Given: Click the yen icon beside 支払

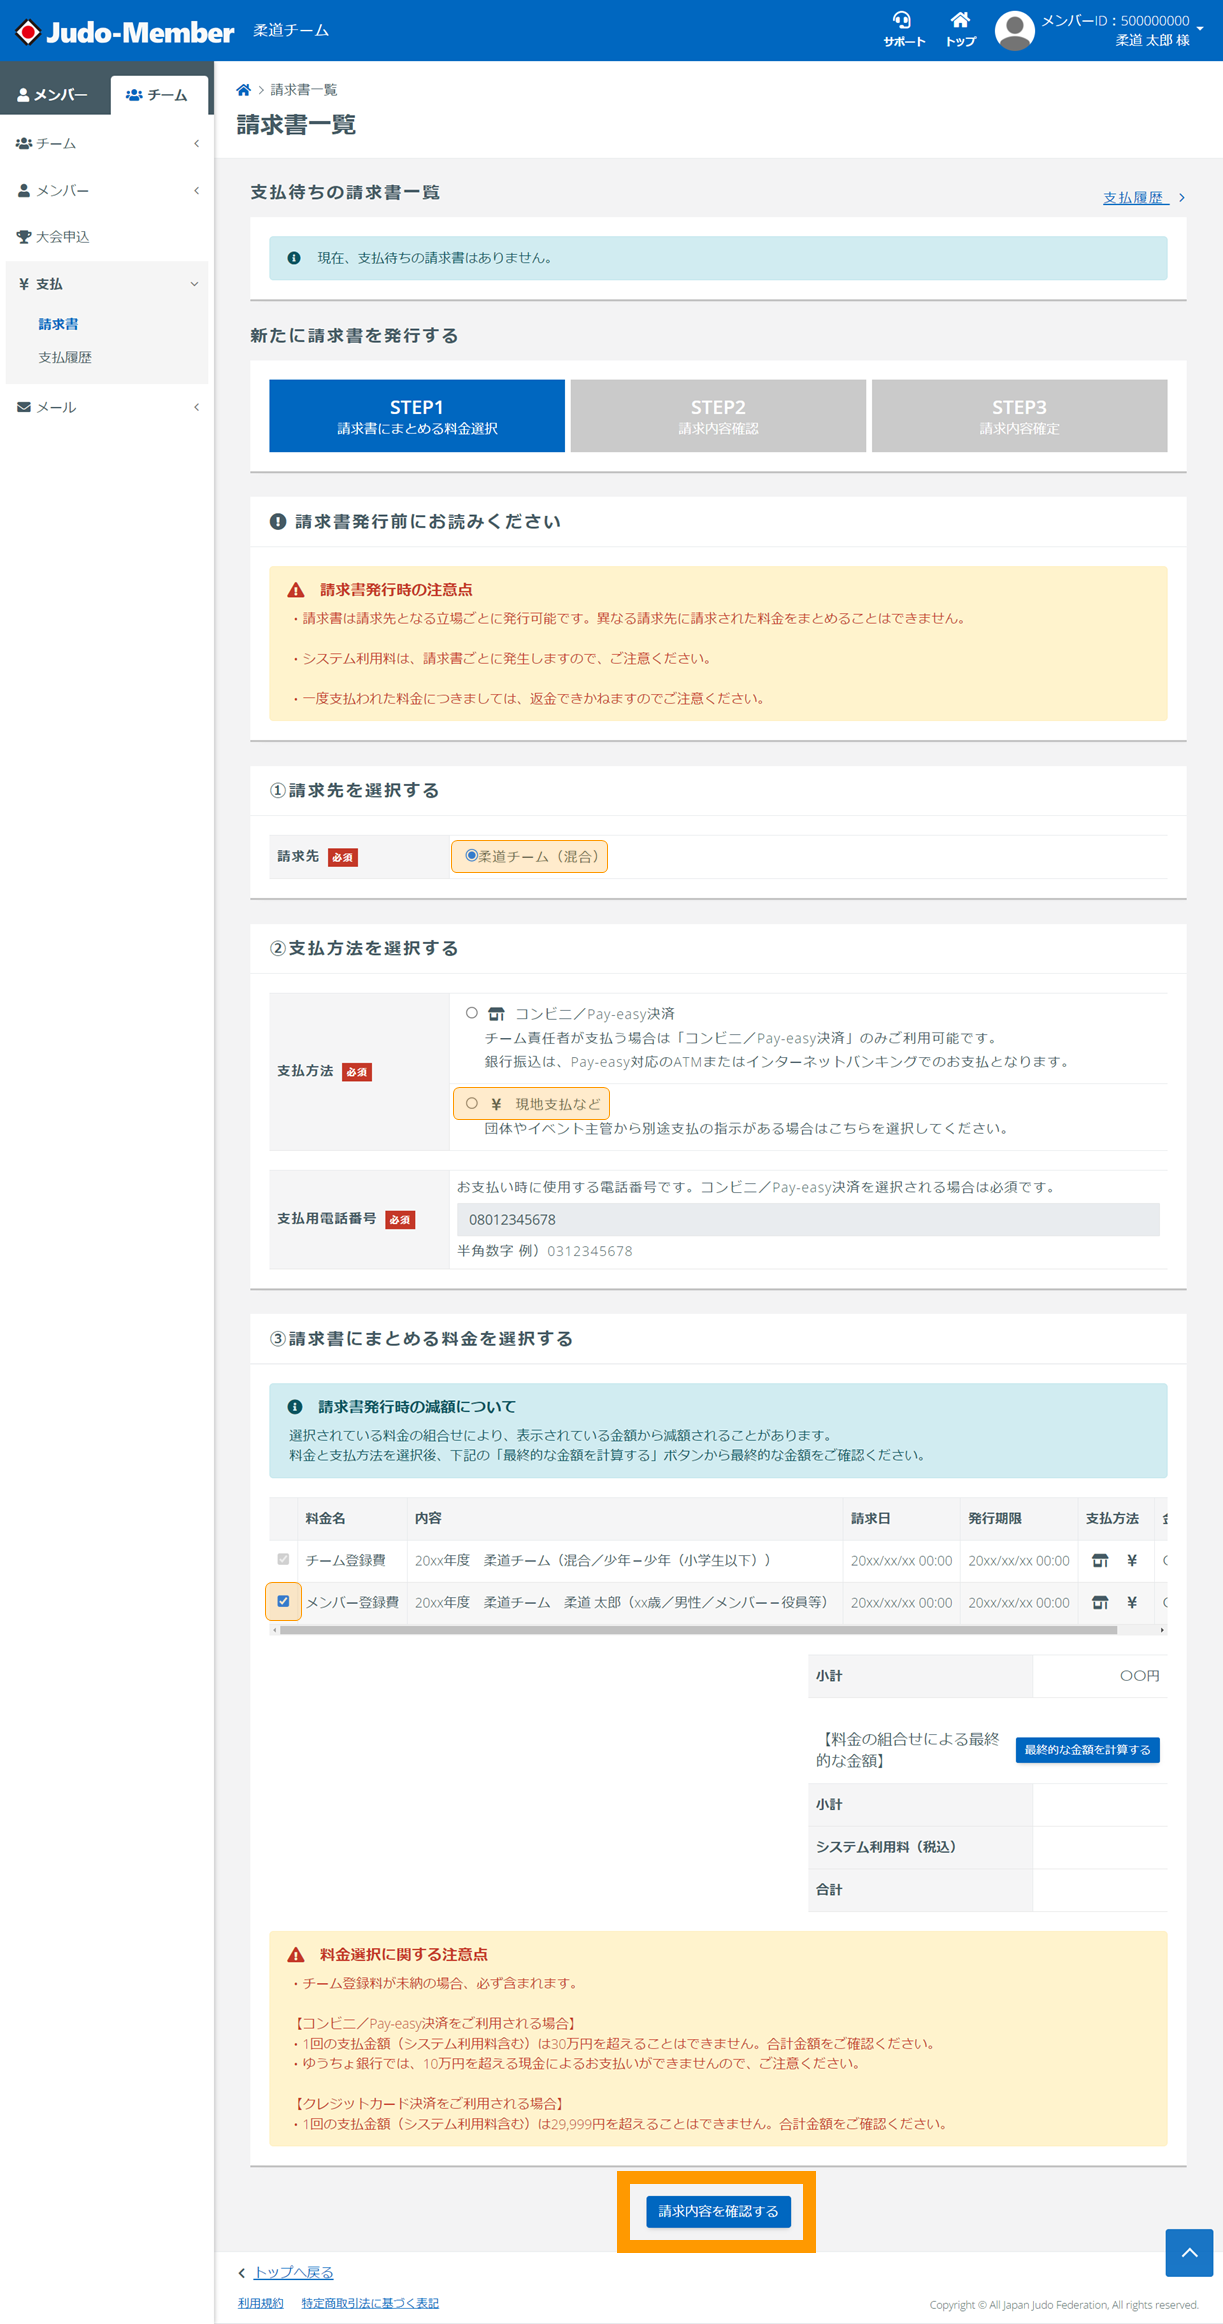Looking at the screenshot, I should (23, 284).
